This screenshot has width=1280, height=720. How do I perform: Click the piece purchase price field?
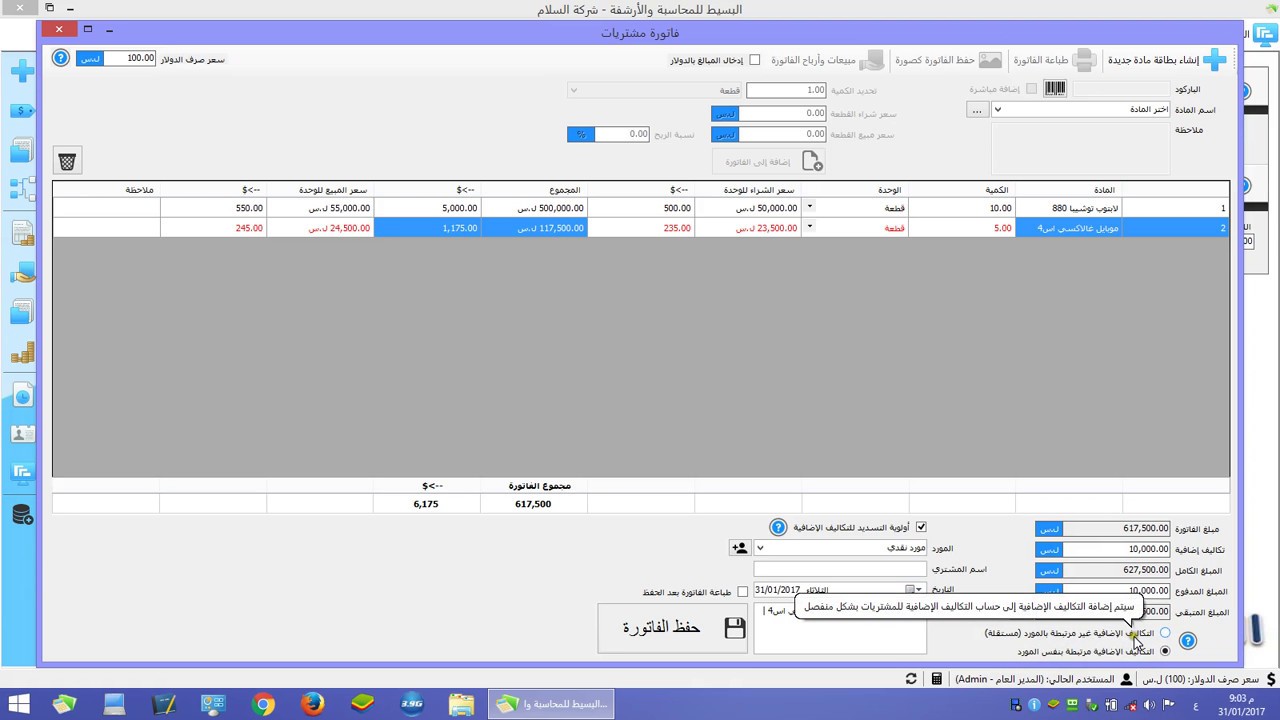782,113
